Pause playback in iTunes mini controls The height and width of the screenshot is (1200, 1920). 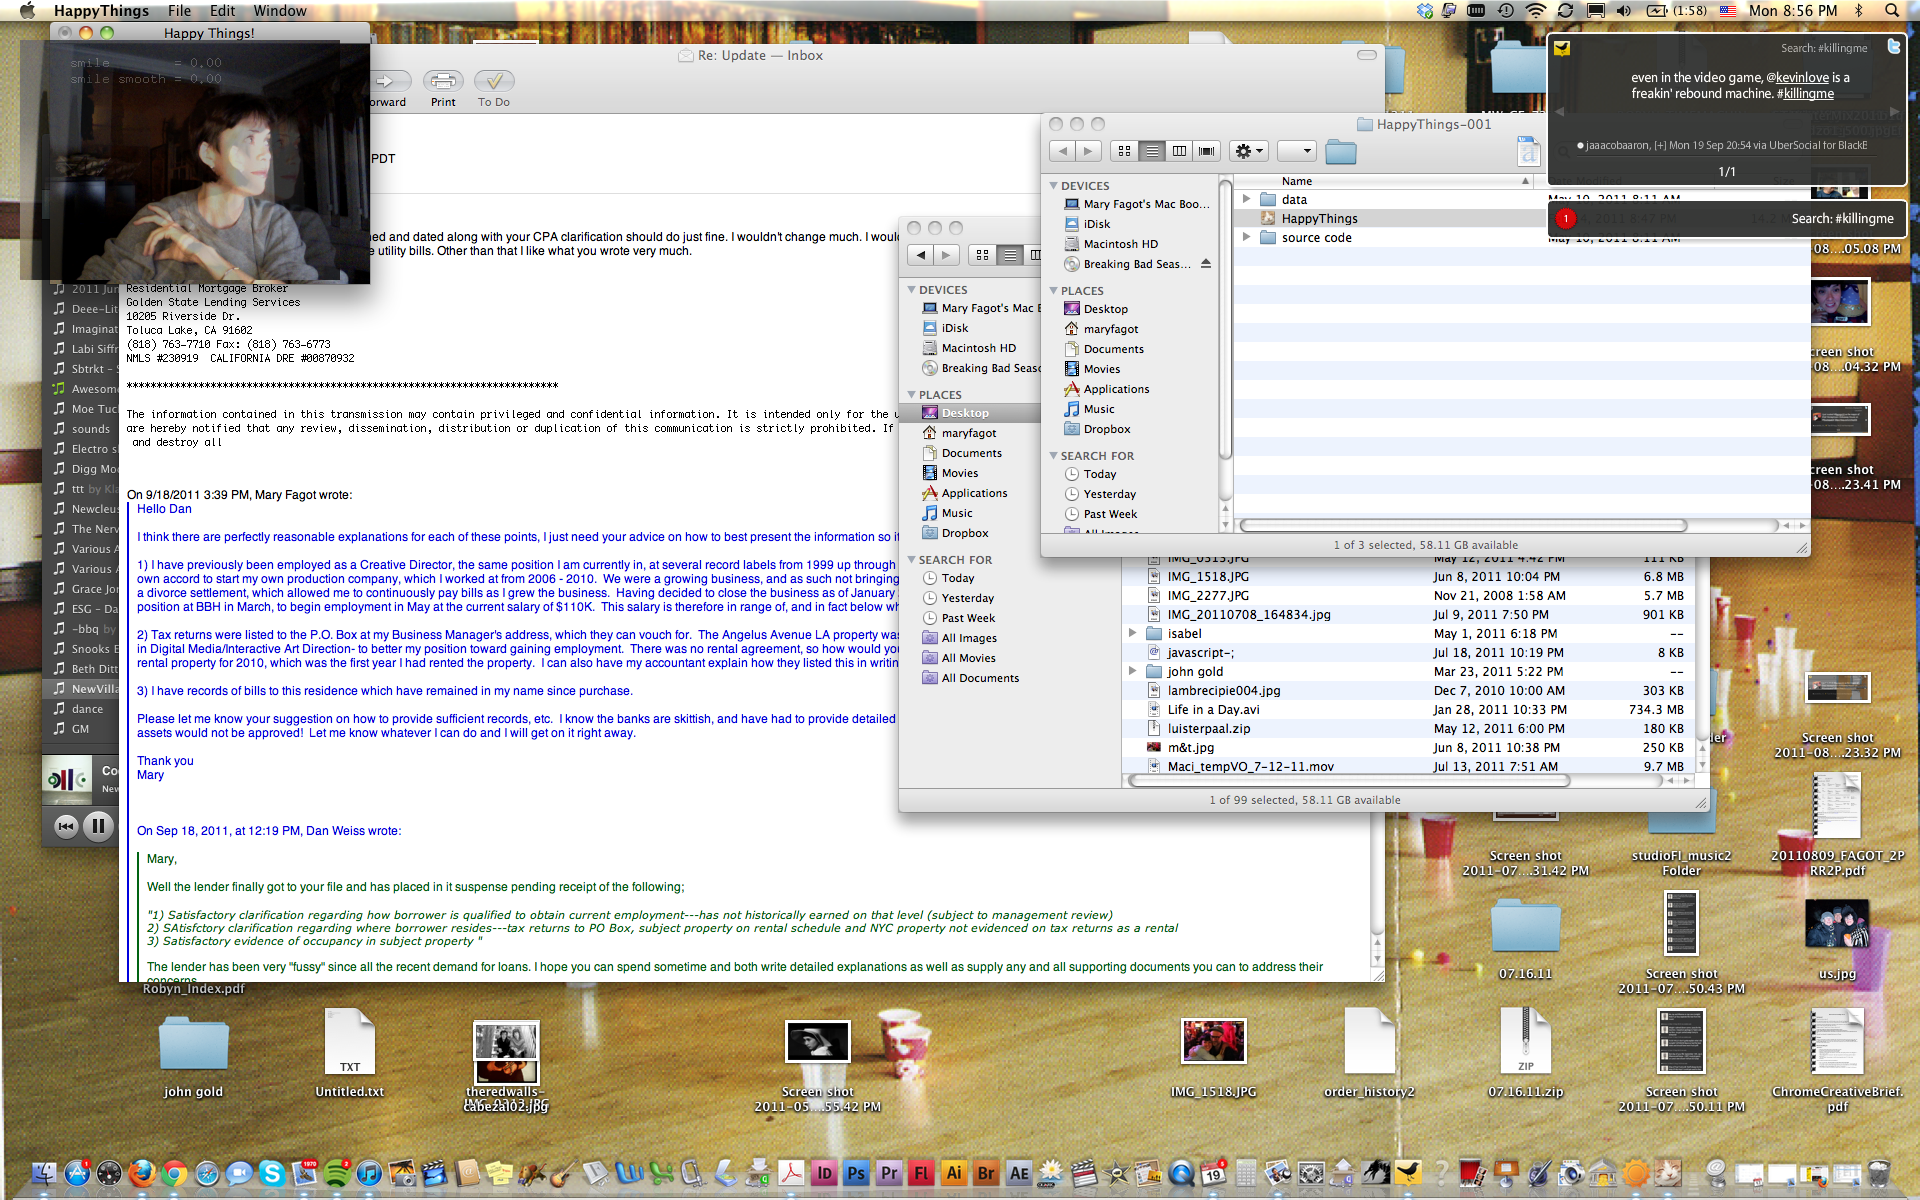click(x=98, y=825)
